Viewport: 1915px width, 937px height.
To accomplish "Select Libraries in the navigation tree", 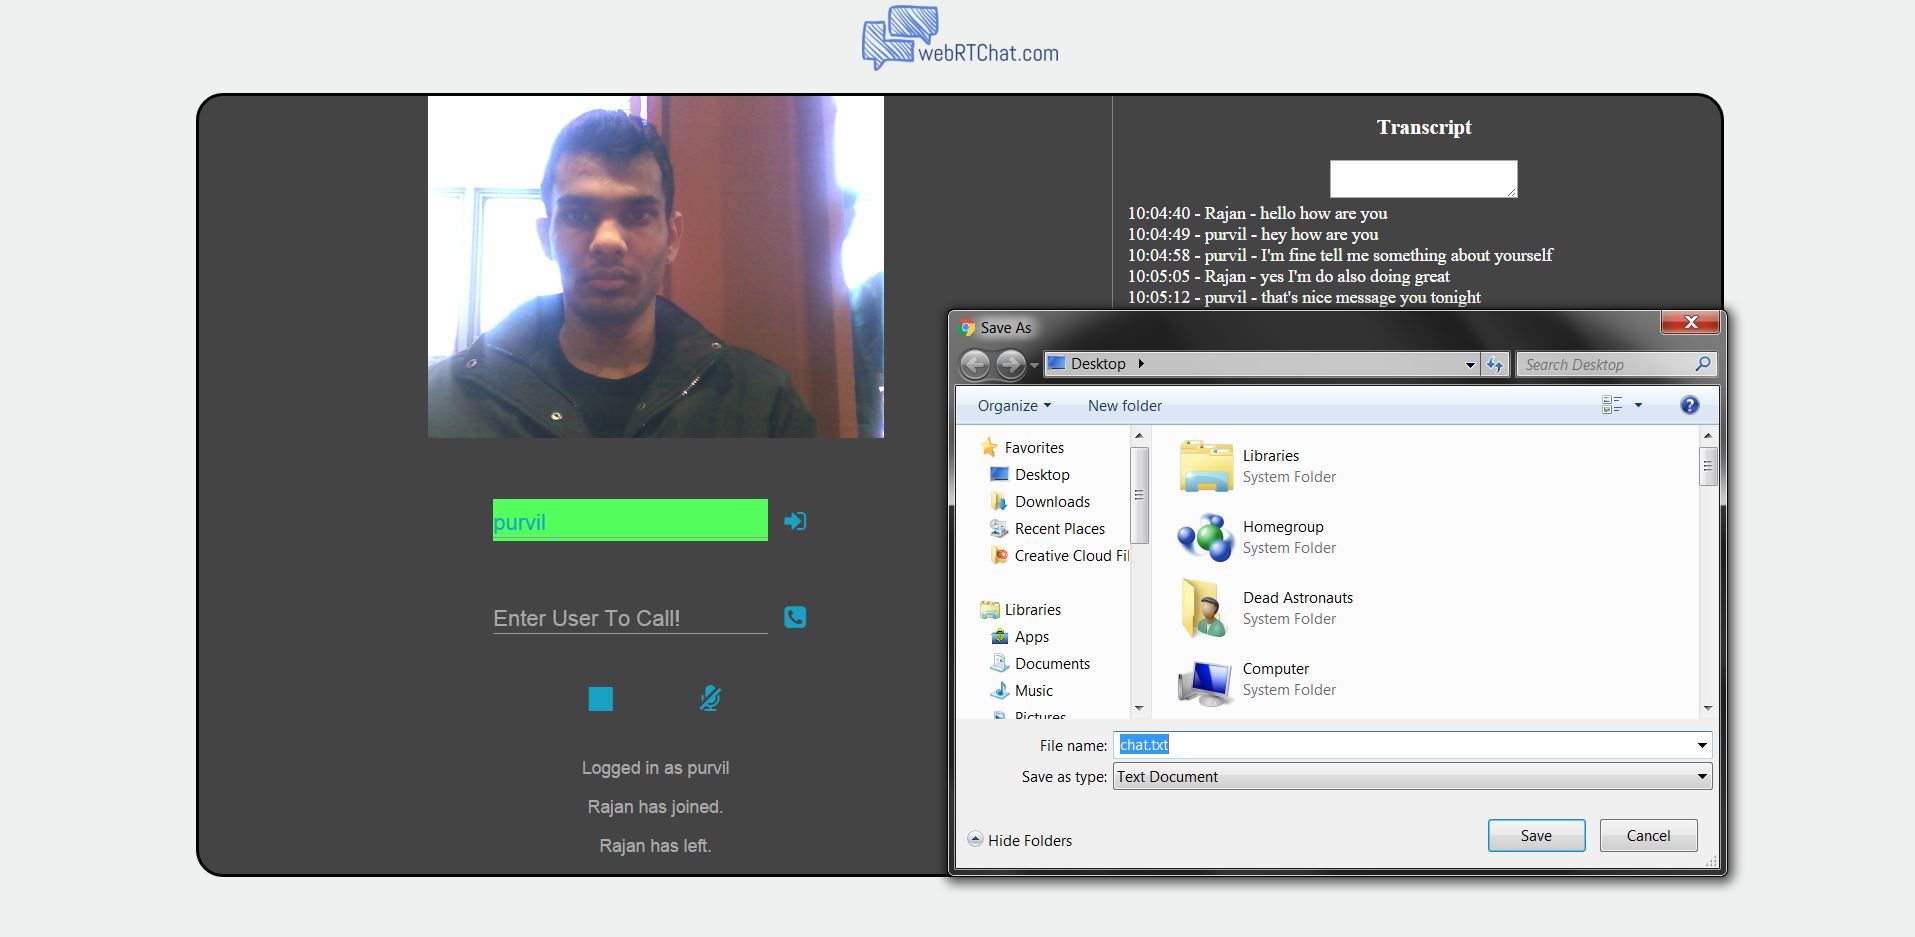I will coord(1032,610).
